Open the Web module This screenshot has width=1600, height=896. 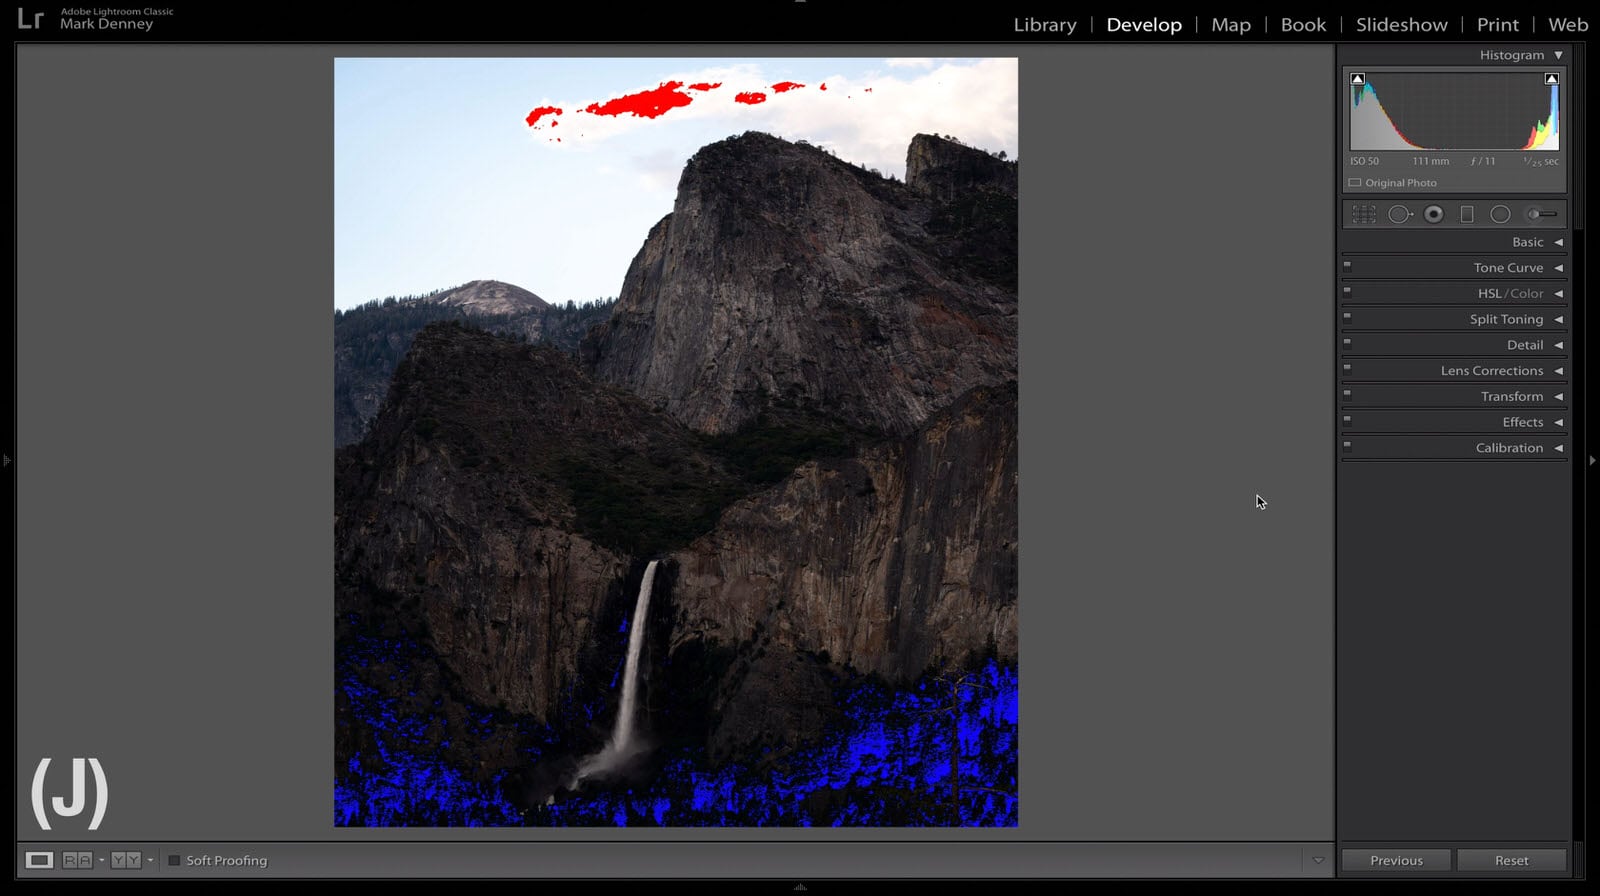pos(1568,25)
